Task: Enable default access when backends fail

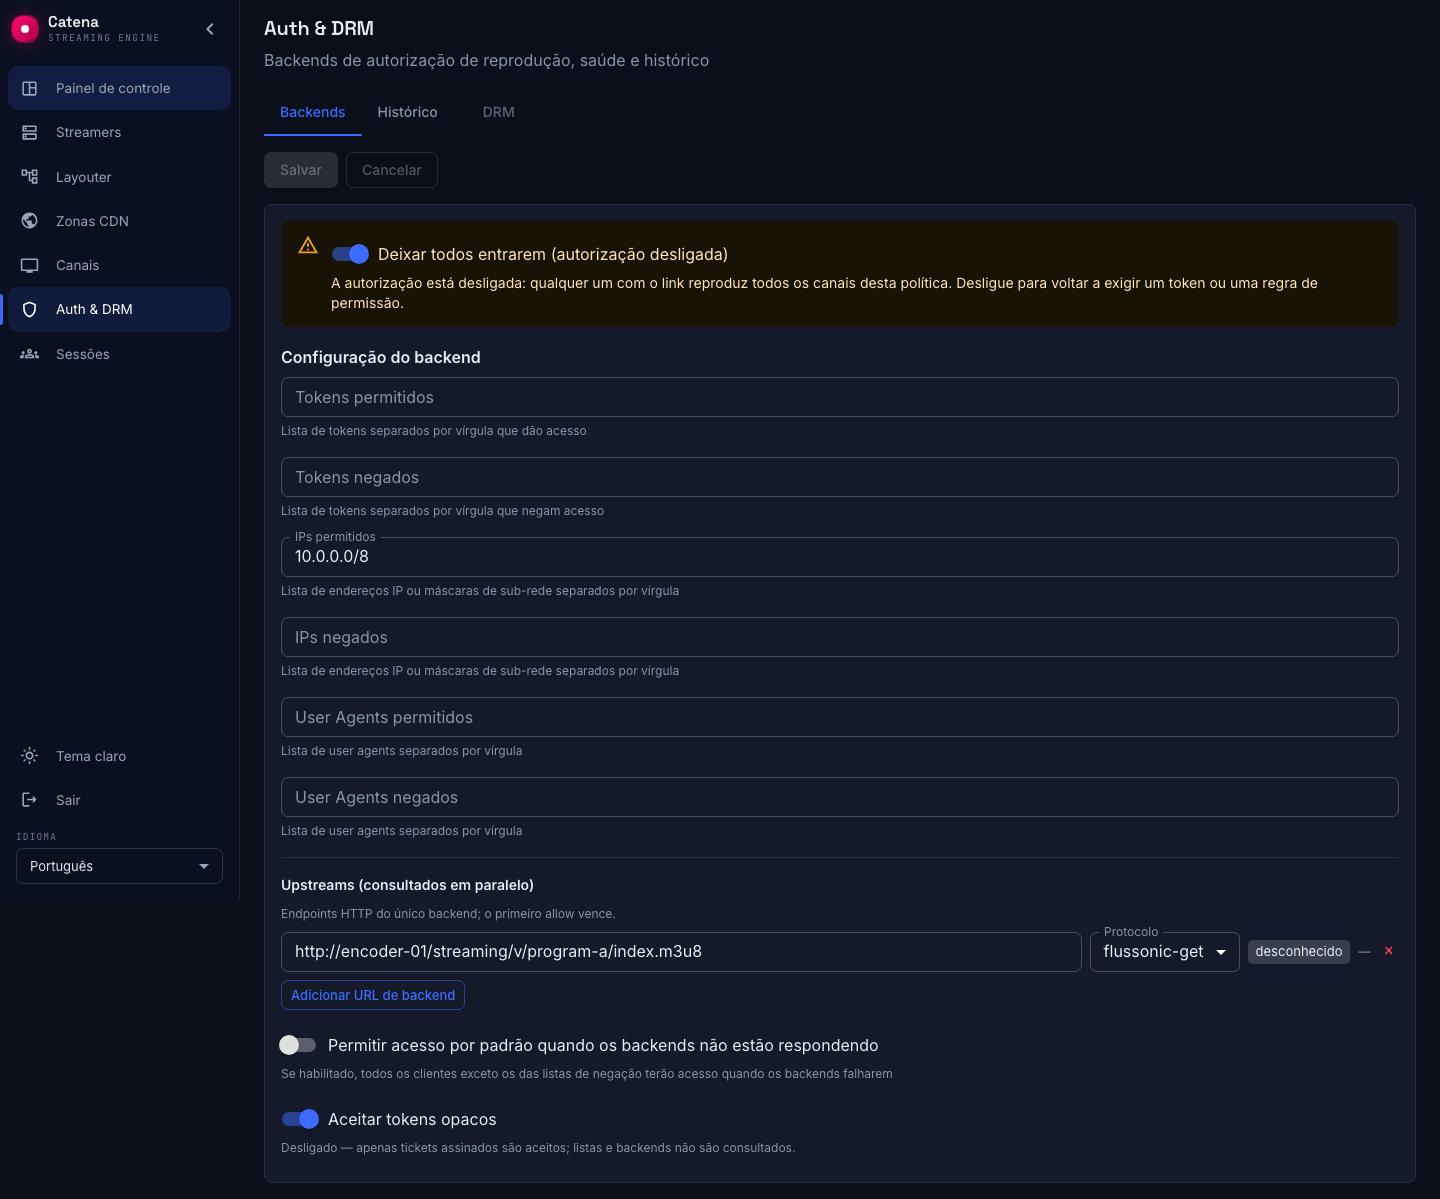Action: [x=298, y=1045]
